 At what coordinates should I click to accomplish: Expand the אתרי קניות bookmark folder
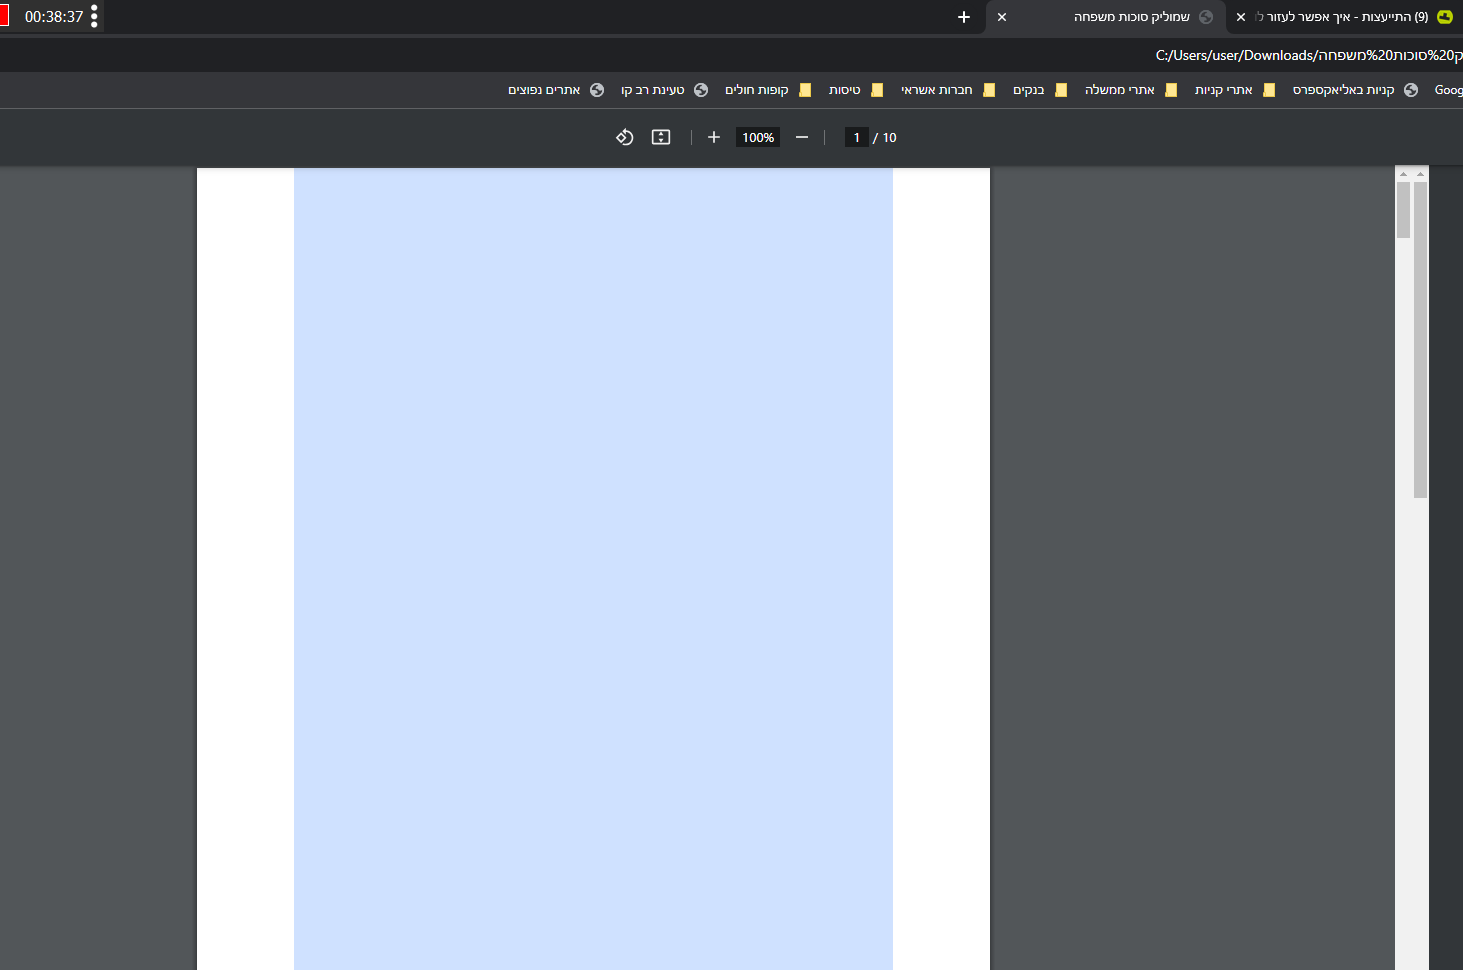(x=1235, y=90)
